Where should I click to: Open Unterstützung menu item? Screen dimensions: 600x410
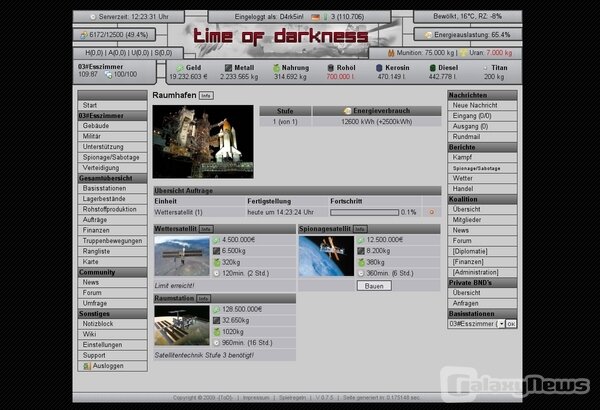tap(112, 147)
